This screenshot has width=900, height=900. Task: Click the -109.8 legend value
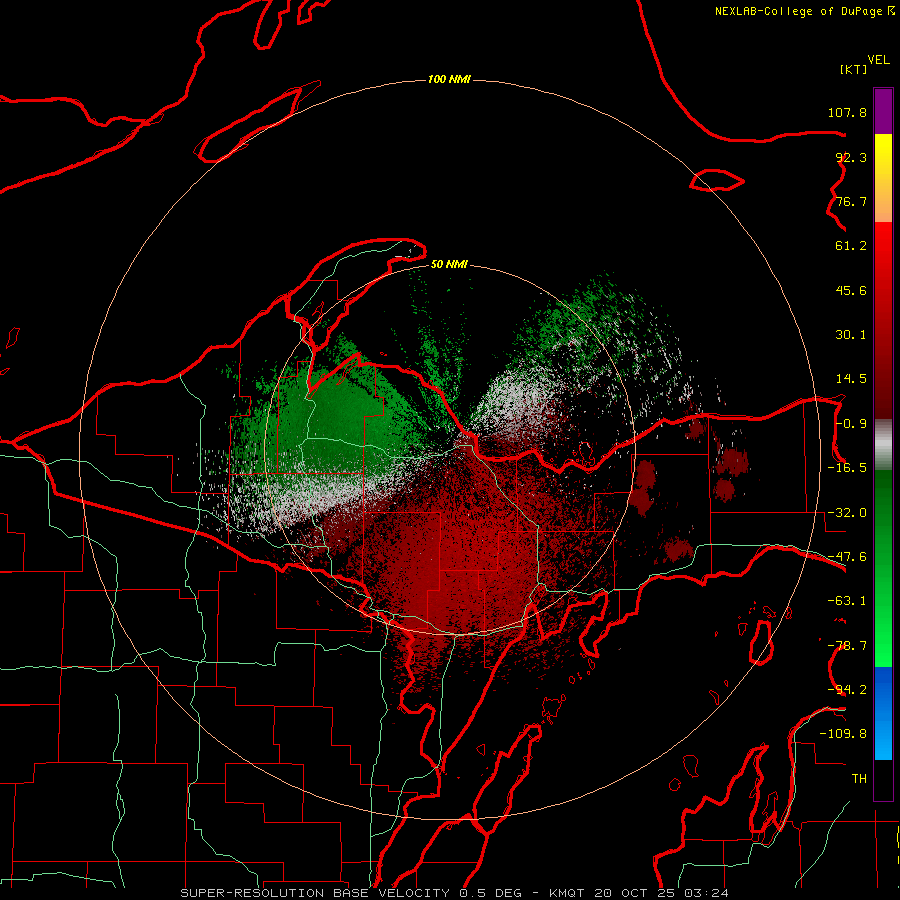[x=843, y=734]
